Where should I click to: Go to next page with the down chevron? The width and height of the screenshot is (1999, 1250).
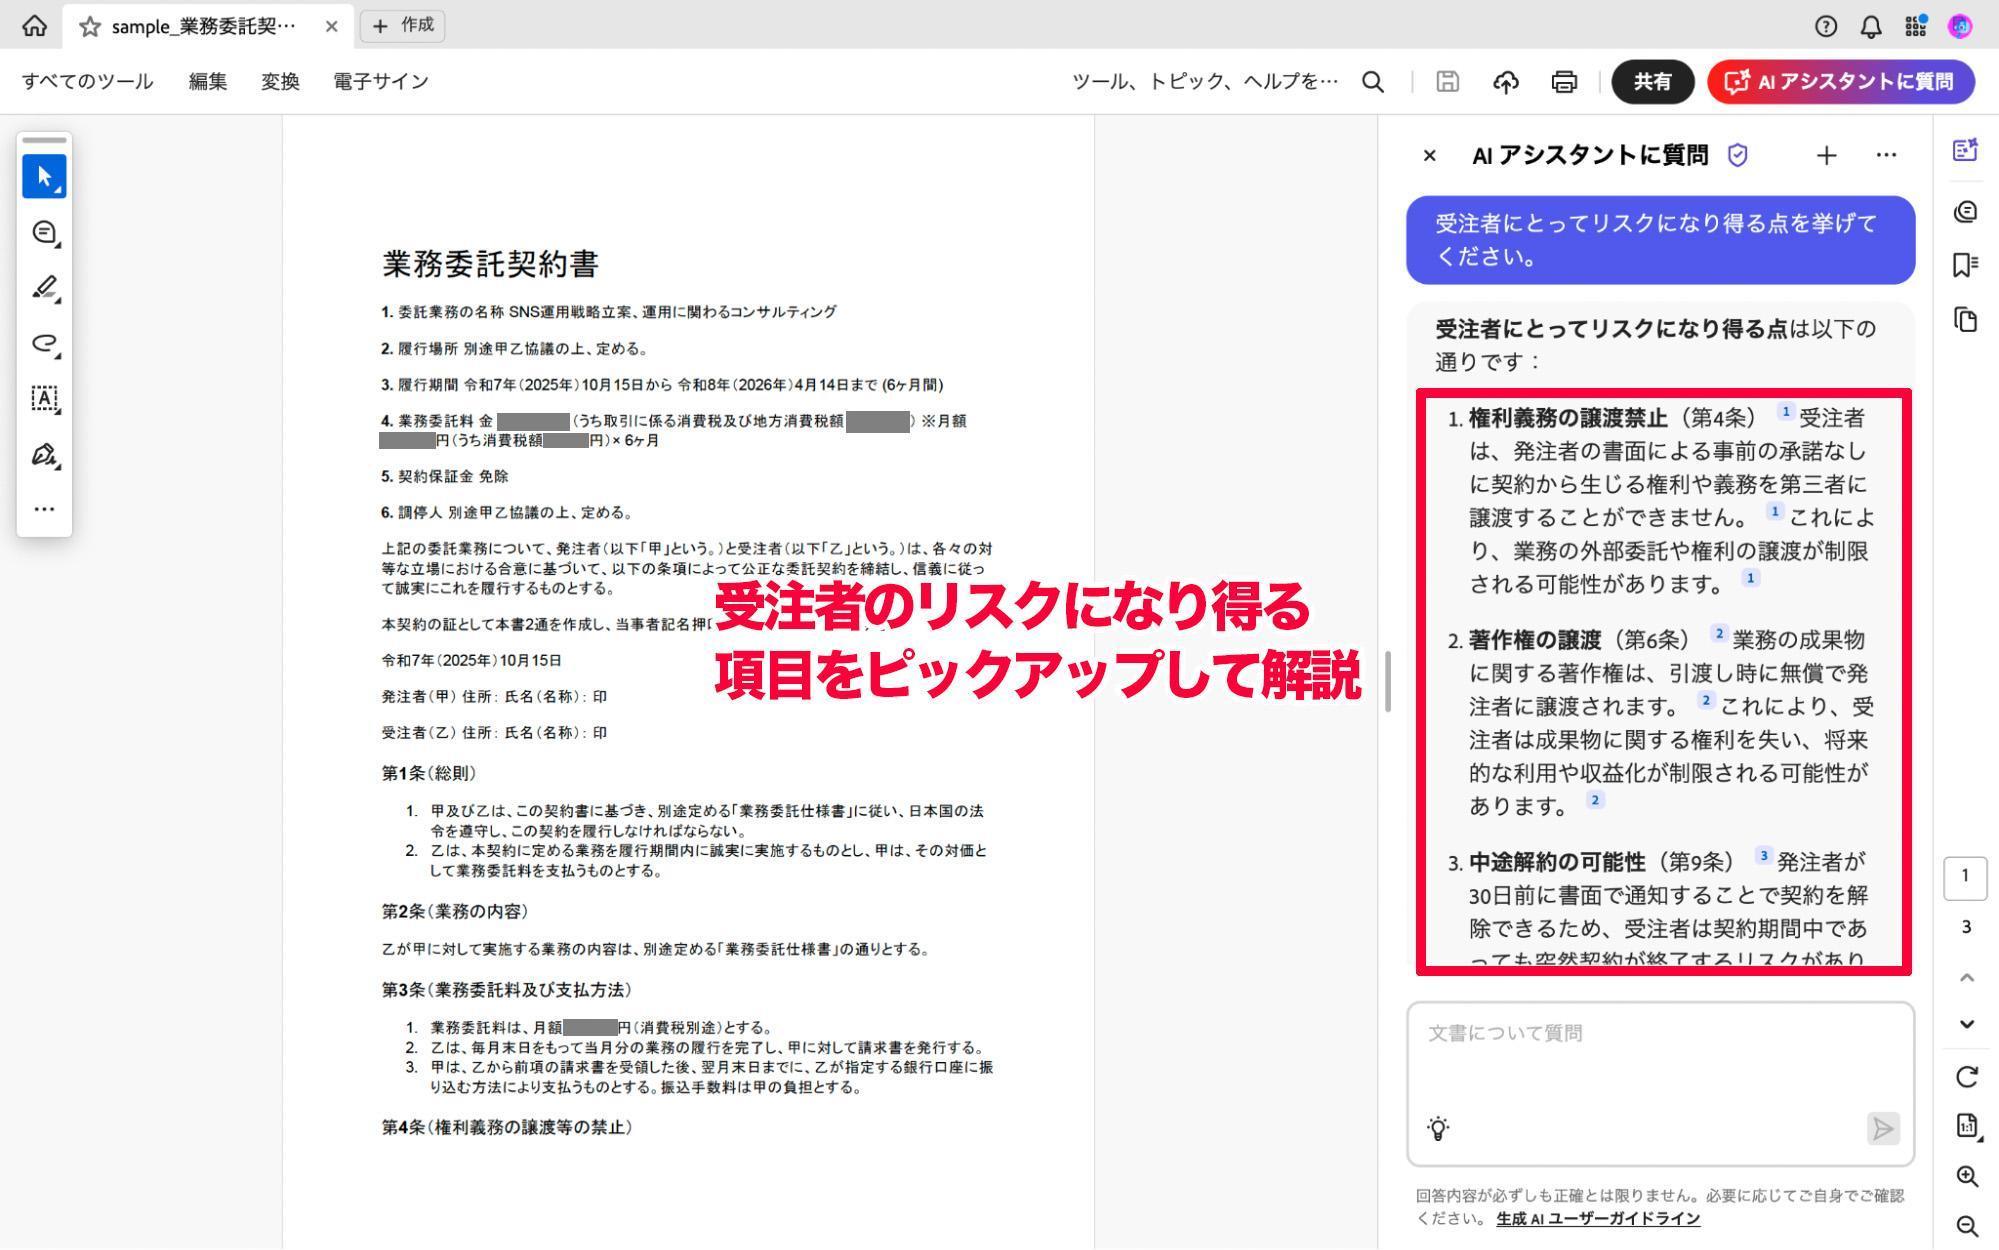(1965, 1022)
